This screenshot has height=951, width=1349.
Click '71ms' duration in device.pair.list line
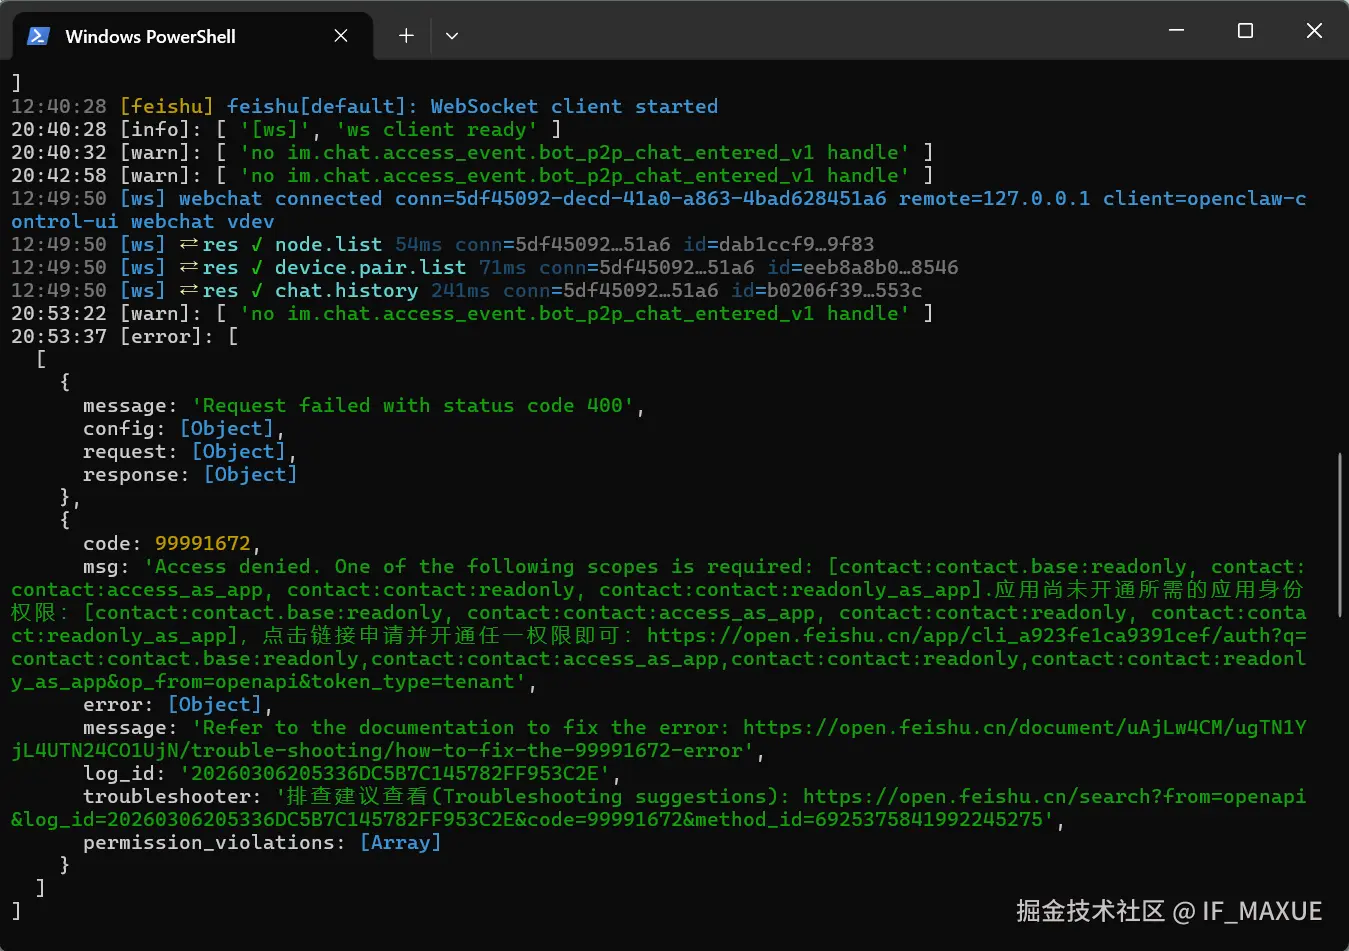(x=502, y=268)
